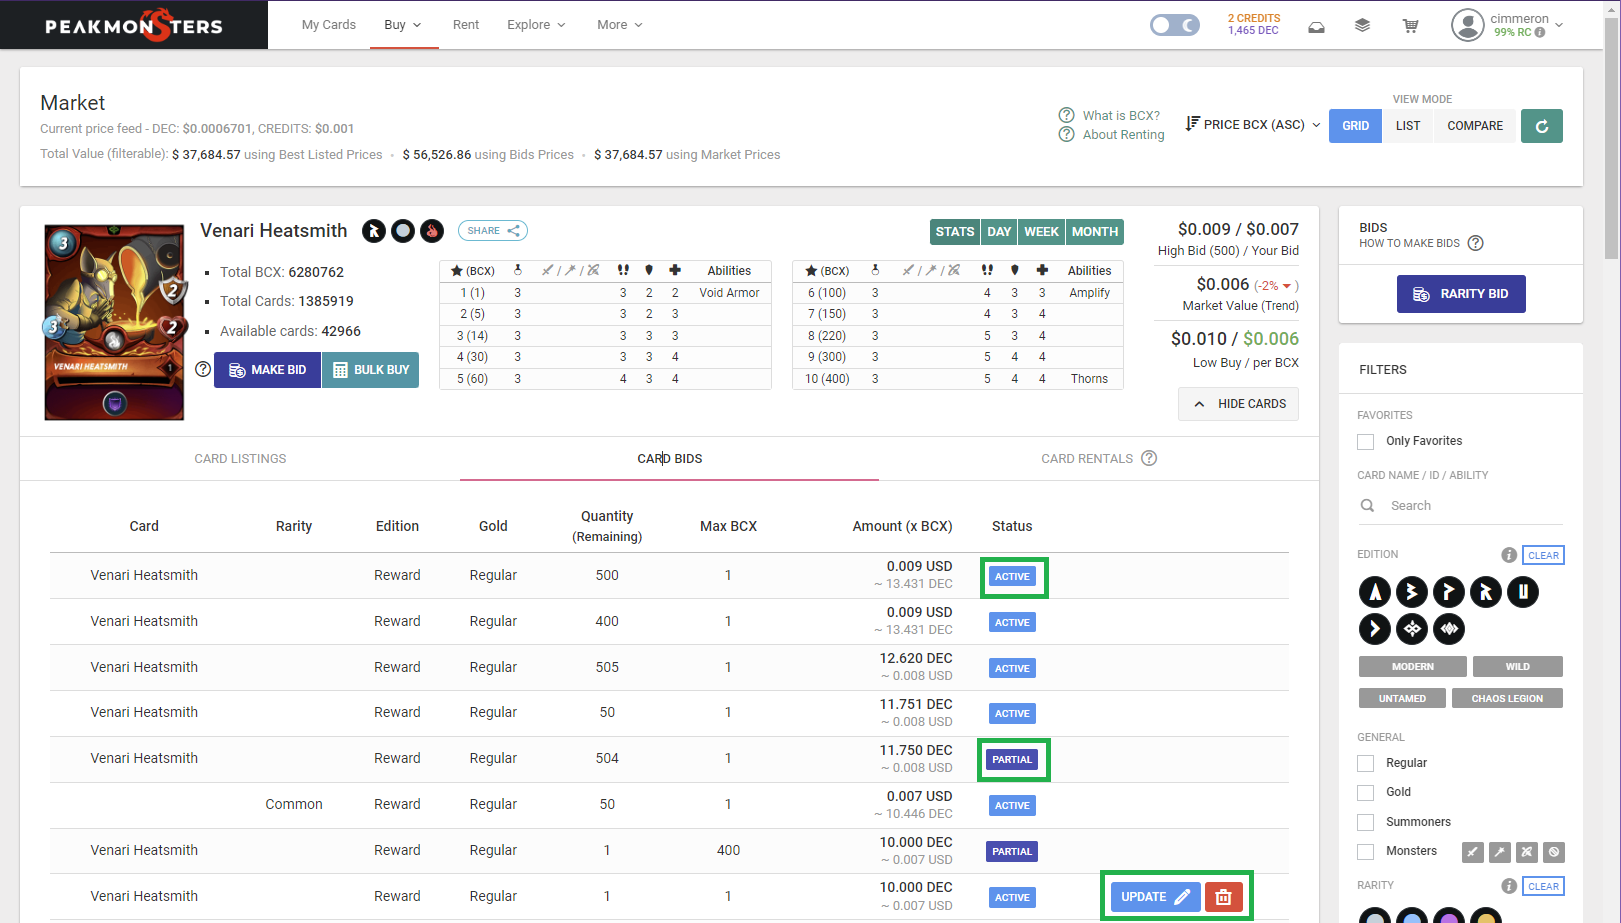Switch view mode to LIST
The height and width of the screenshot is (923, 1621).
(x=1408, y=126)
